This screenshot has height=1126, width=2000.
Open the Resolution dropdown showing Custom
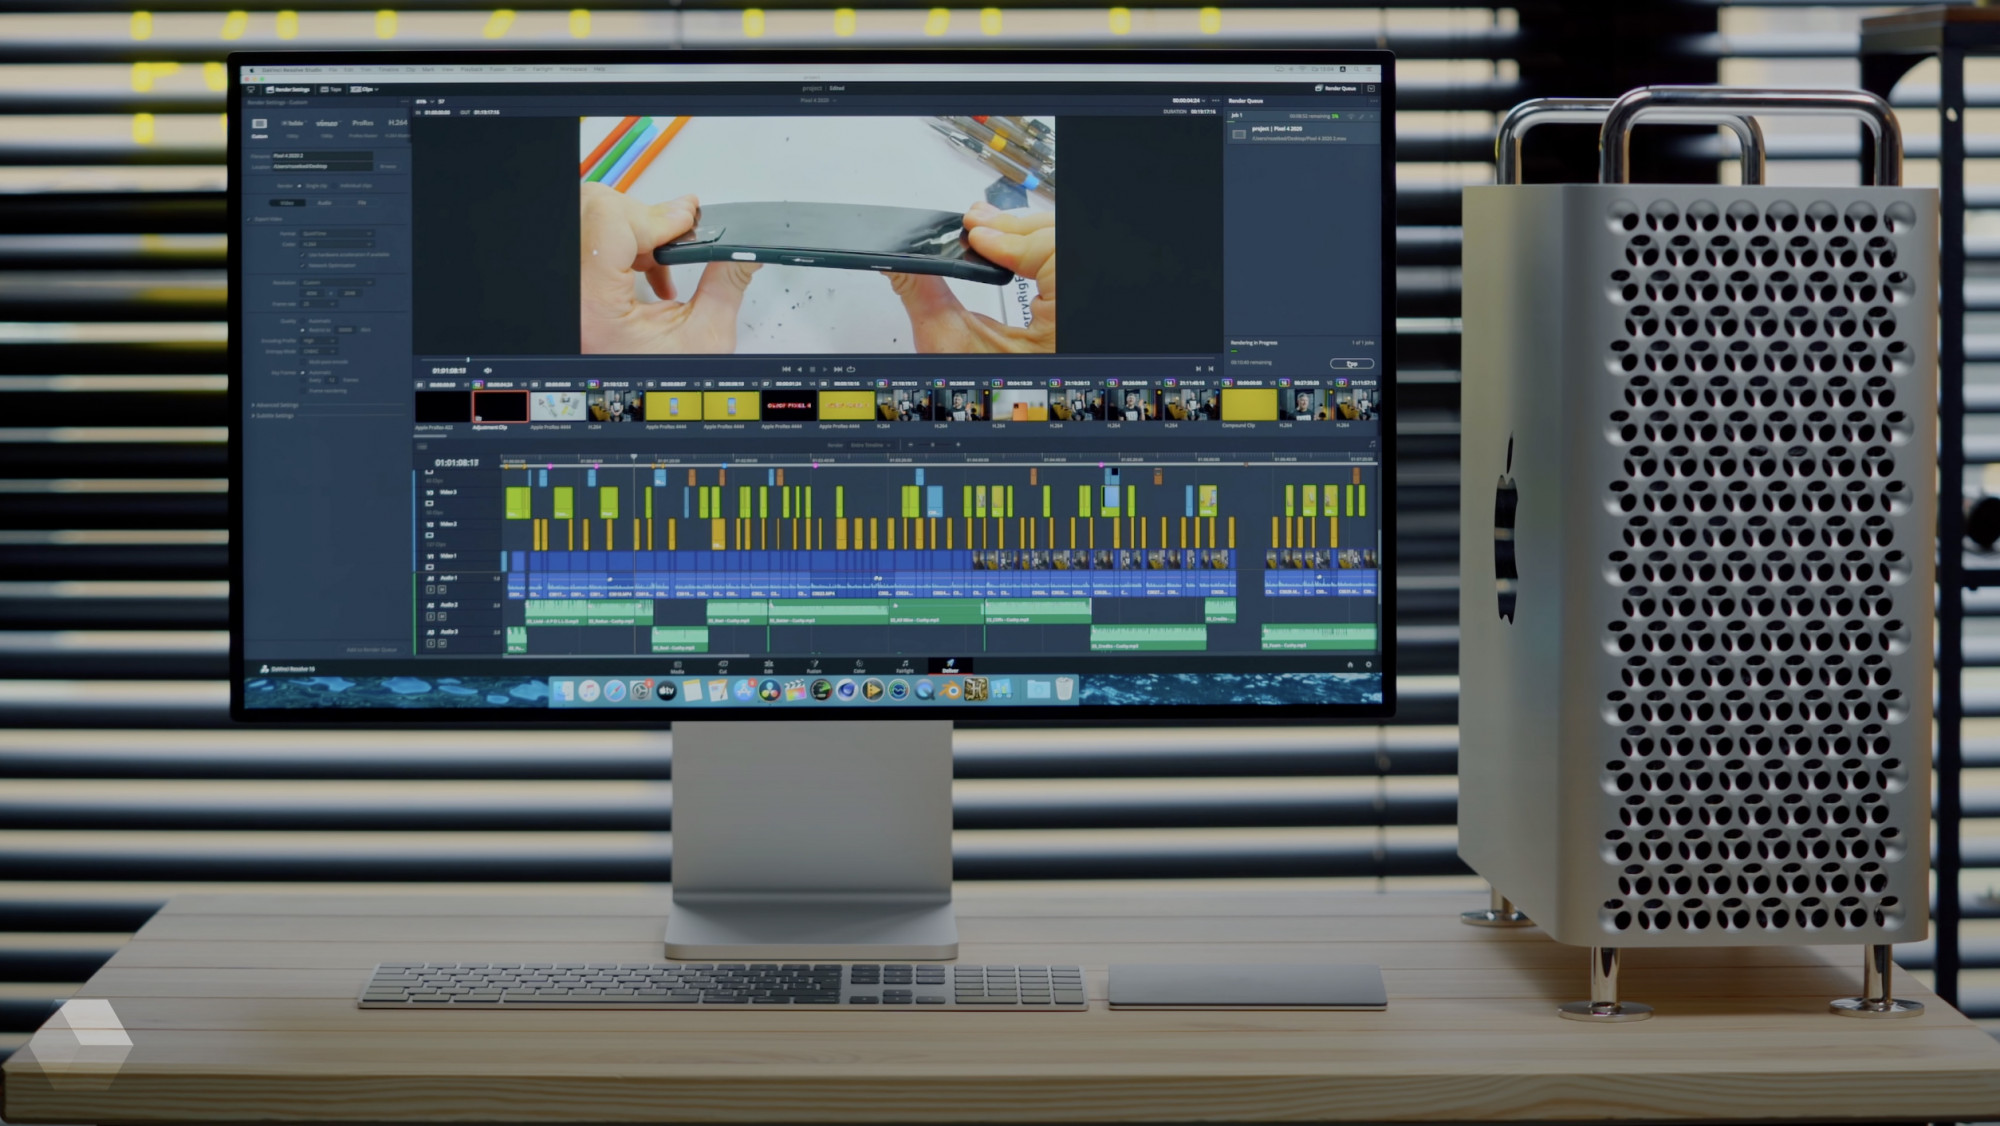tap(336, 283)
